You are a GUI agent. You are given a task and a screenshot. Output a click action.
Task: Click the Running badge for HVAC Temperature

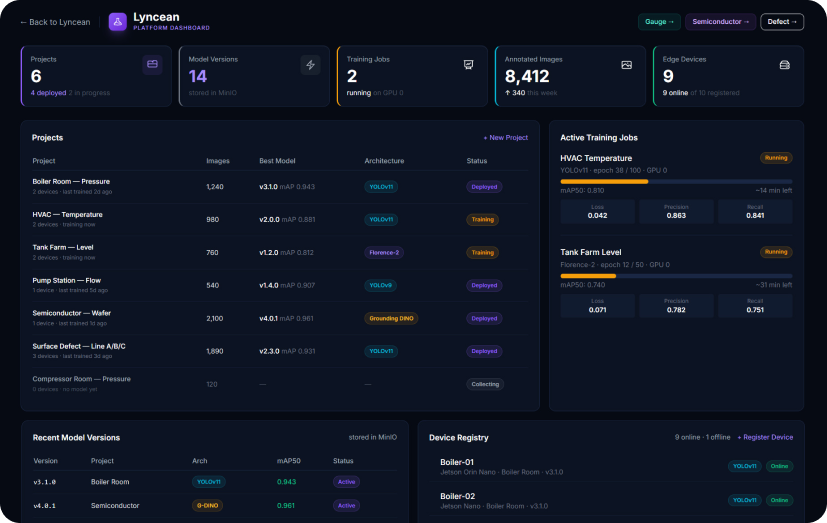coord(776,158)
